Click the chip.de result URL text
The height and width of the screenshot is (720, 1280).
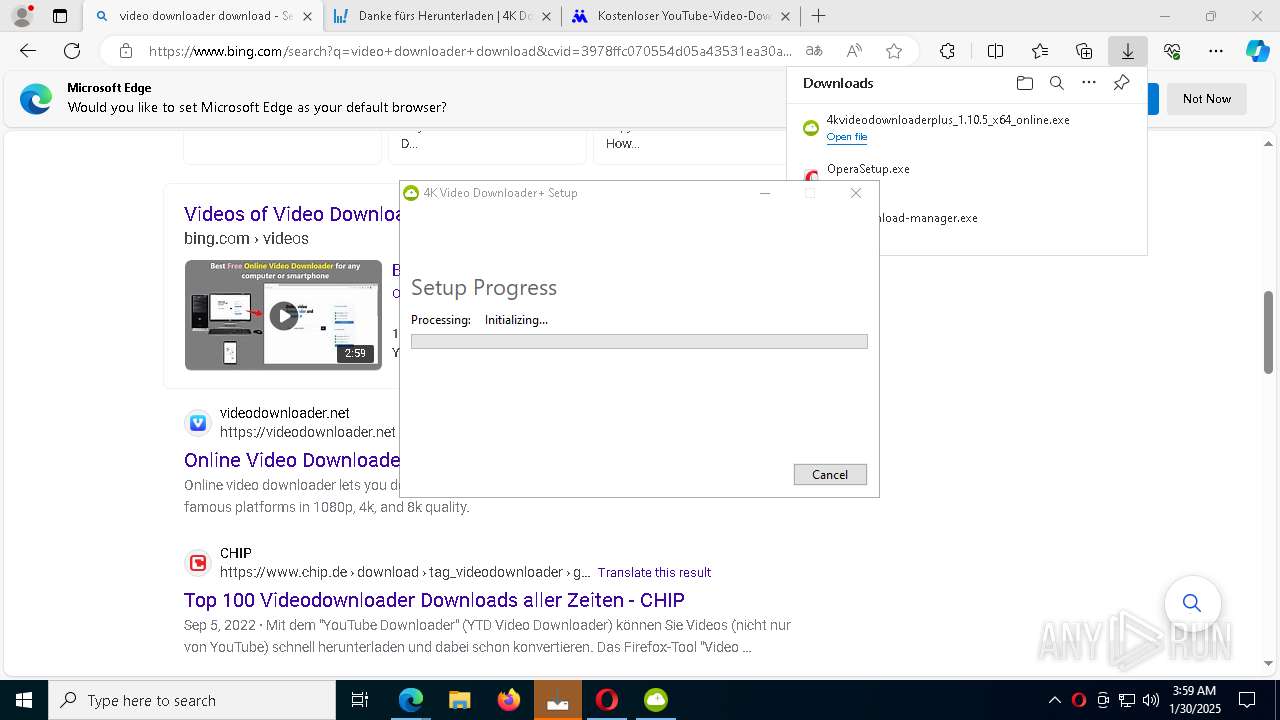tap(405, 573)
